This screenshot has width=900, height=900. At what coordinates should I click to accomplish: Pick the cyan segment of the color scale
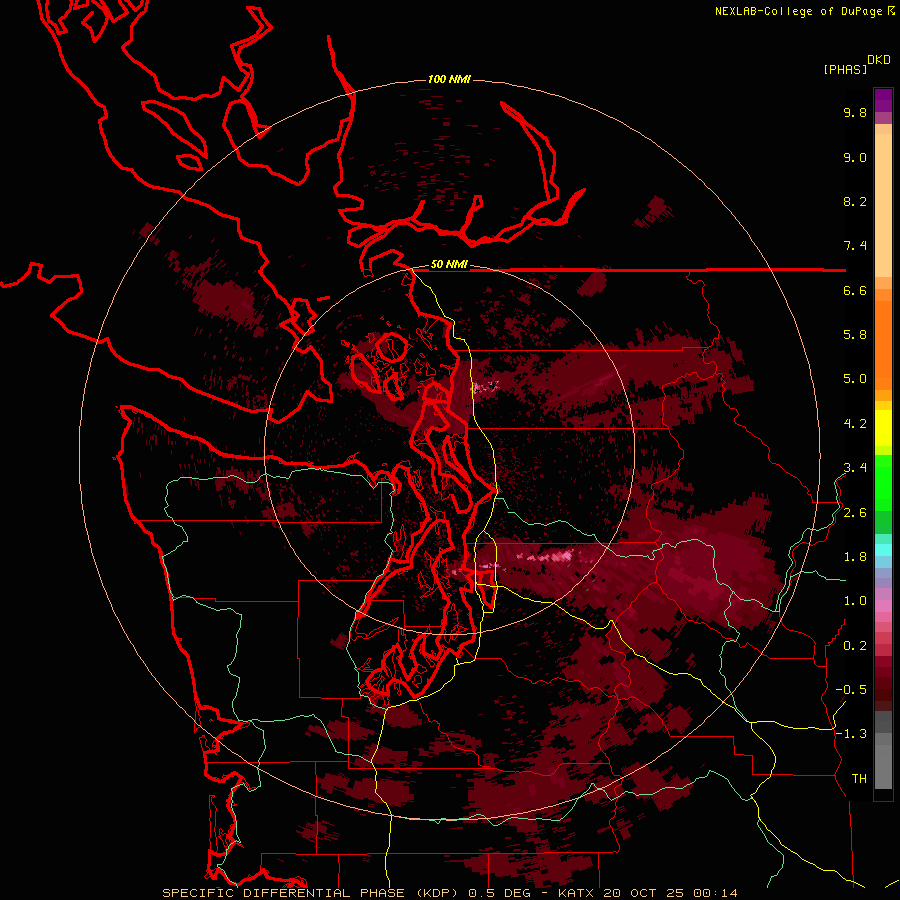pos(883,550)
